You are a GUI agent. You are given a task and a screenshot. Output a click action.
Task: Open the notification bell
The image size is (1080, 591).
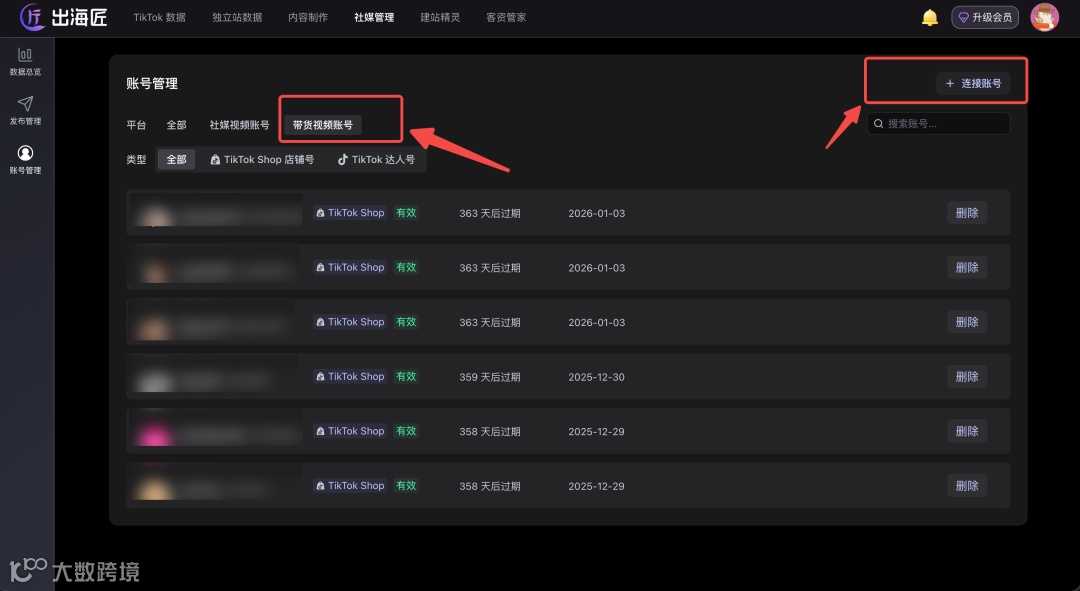point(929,17)
